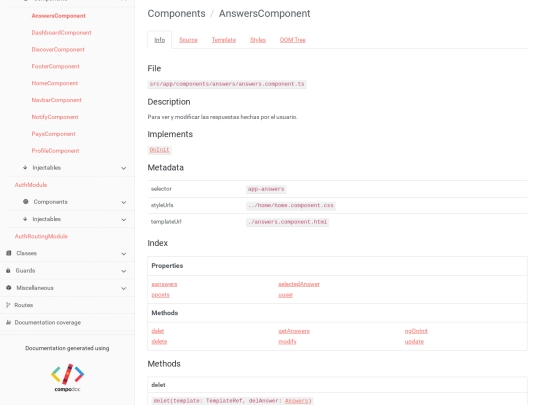
Task: Click the app-answers selector value
Action: coord(266,189)
